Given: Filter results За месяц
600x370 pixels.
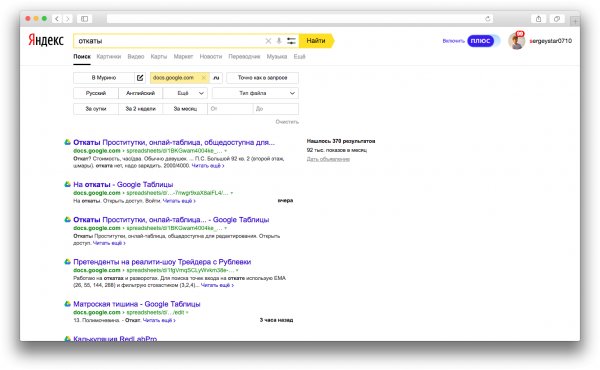Looking at the screenshot, I should point(185,109).
